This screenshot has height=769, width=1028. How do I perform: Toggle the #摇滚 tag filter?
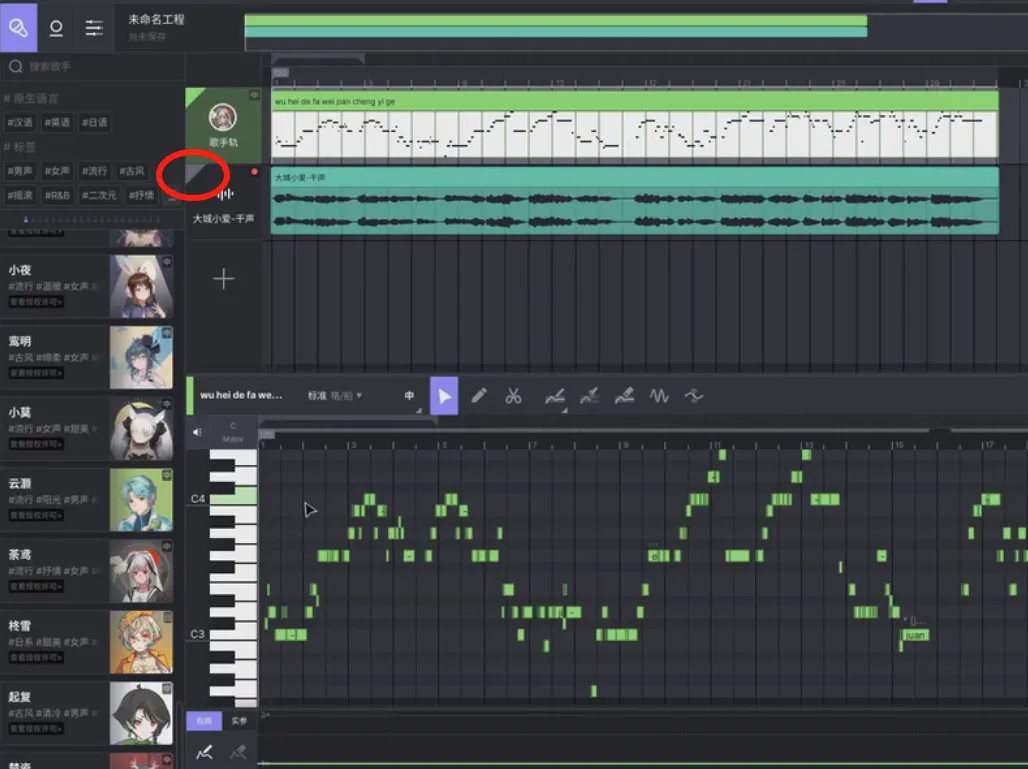[x=20, y=195]
